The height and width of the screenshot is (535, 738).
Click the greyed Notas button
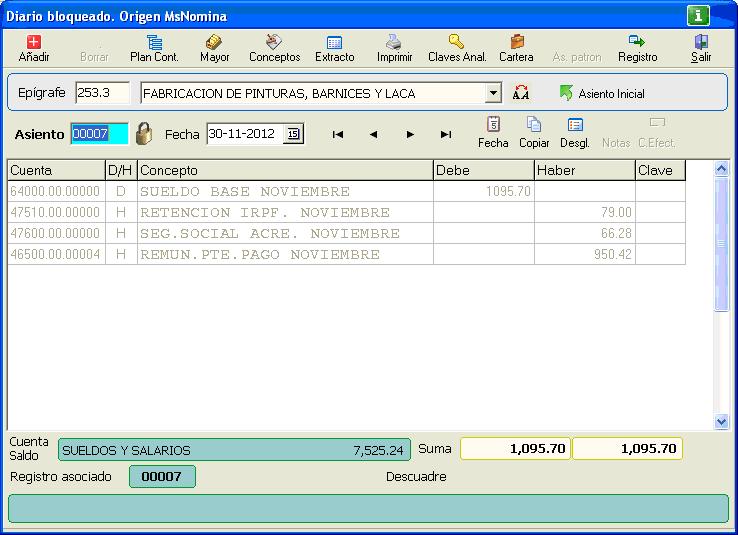pos(616,143)
